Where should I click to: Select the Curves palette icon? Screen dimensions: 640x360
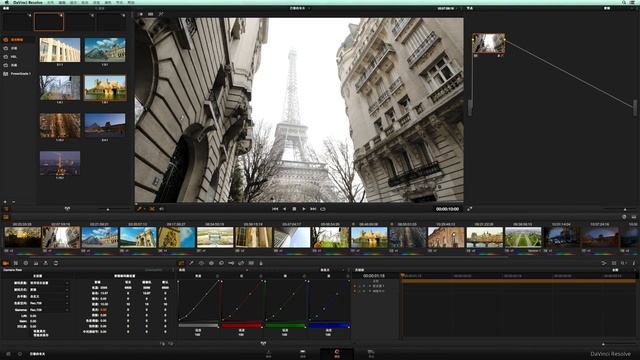tap(181, 263)
